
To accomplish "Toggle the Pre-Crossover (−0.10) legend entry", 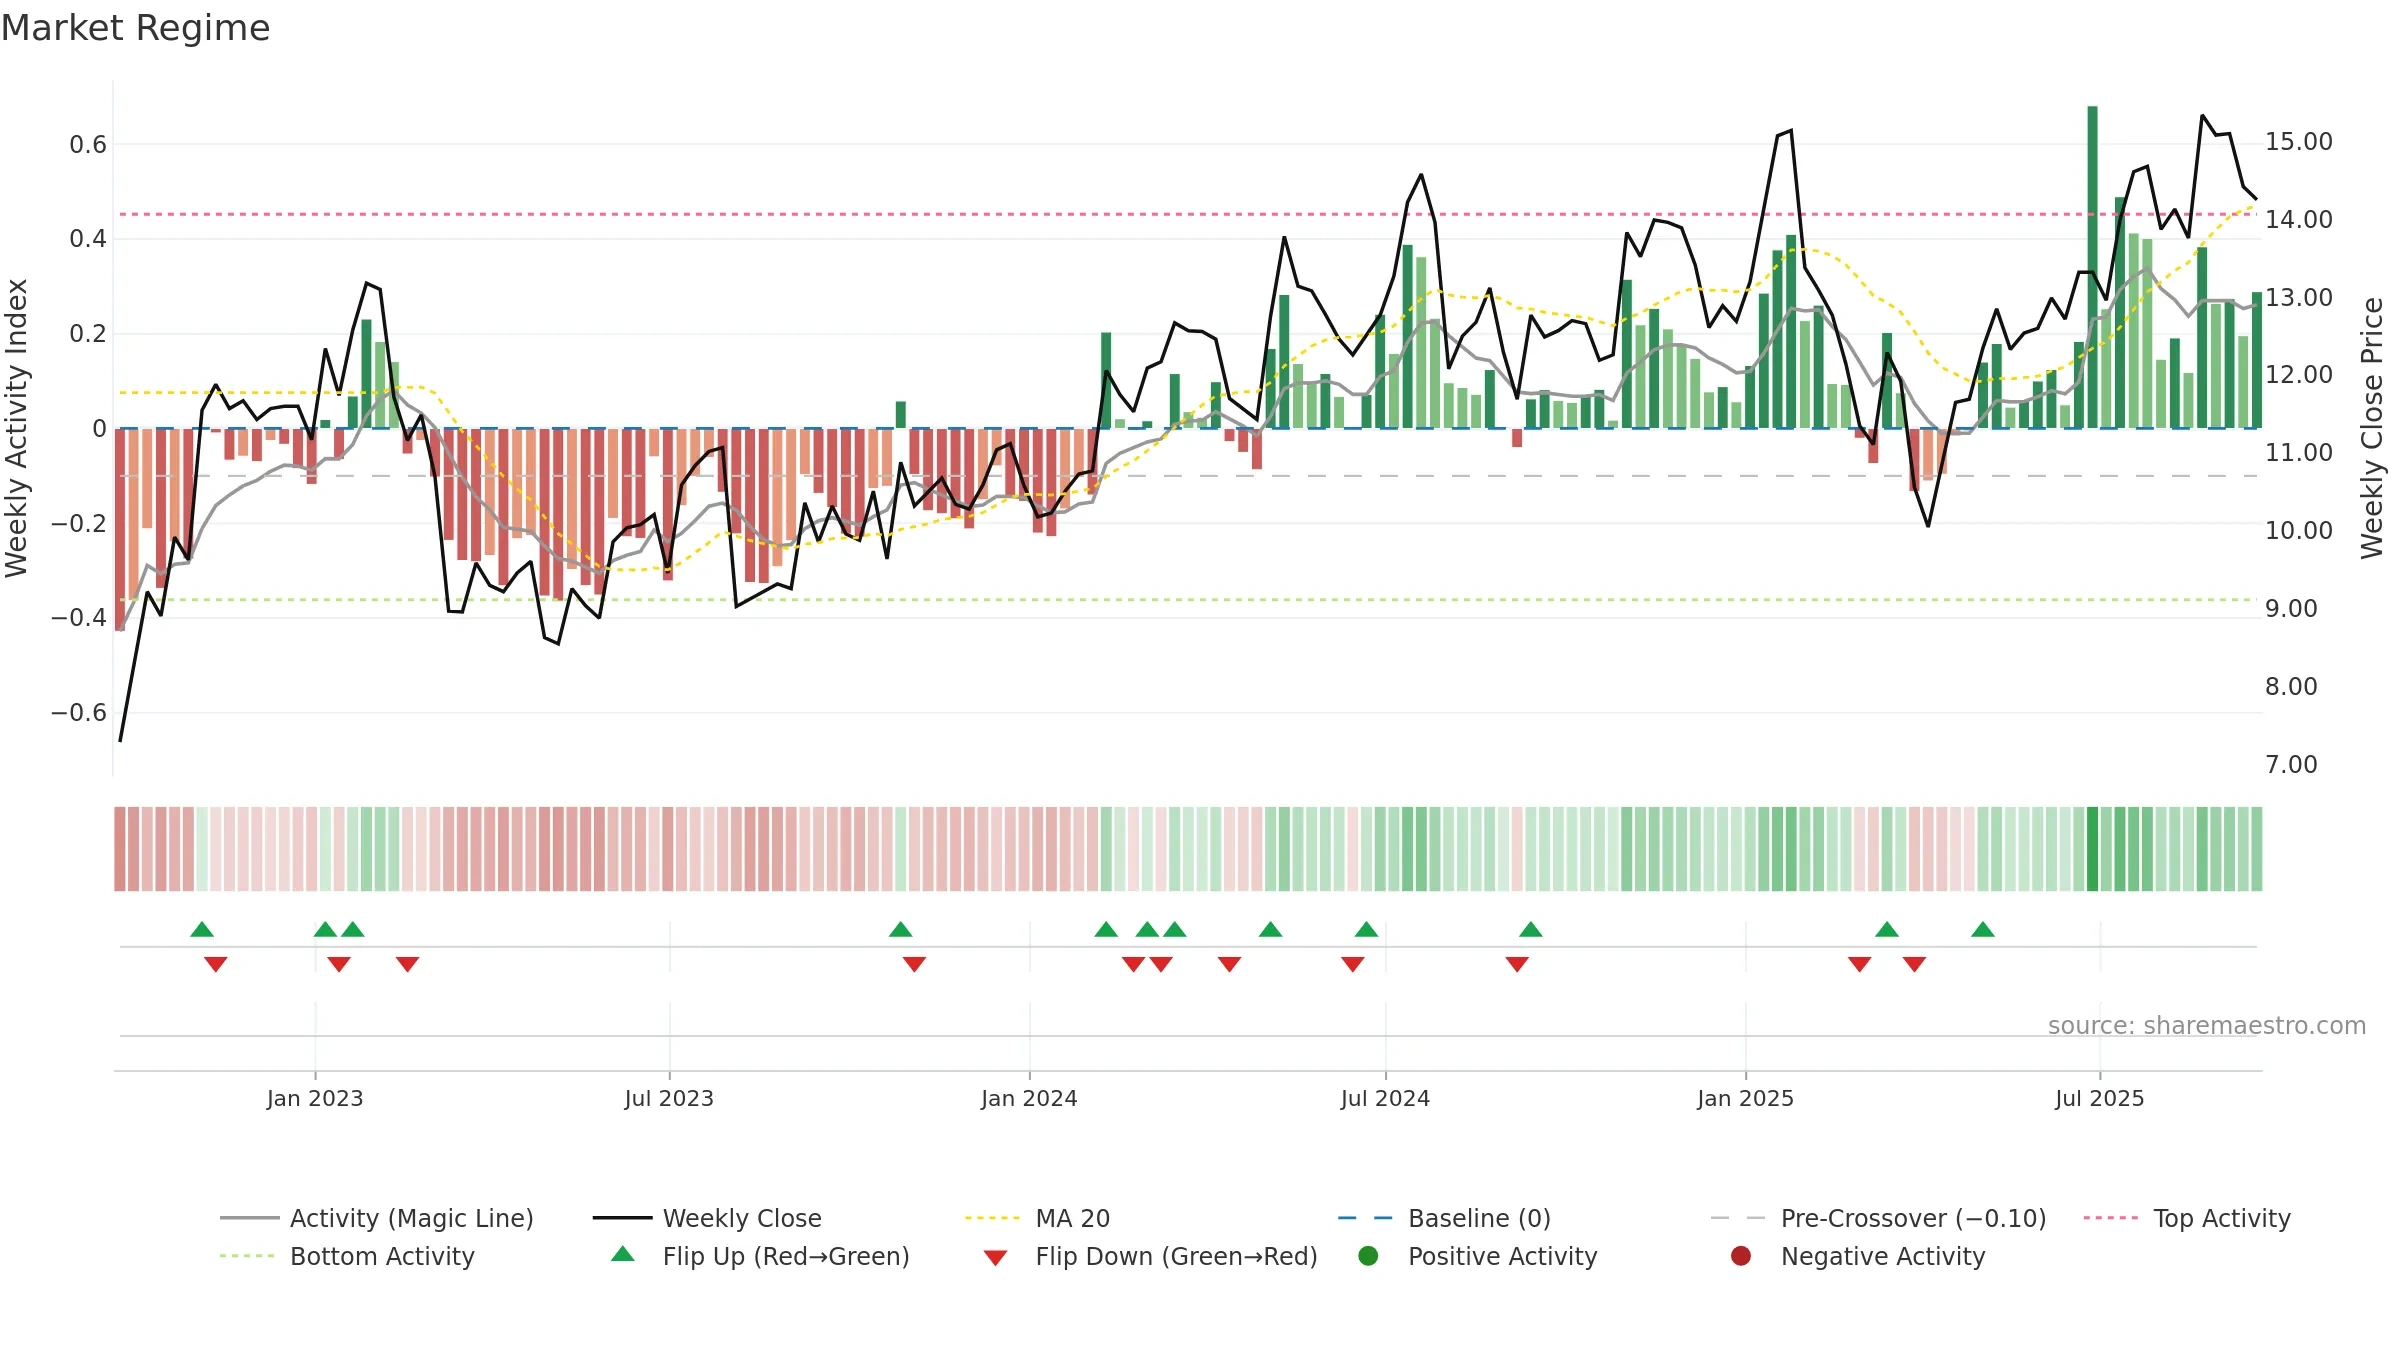I will (1878, 1218).
